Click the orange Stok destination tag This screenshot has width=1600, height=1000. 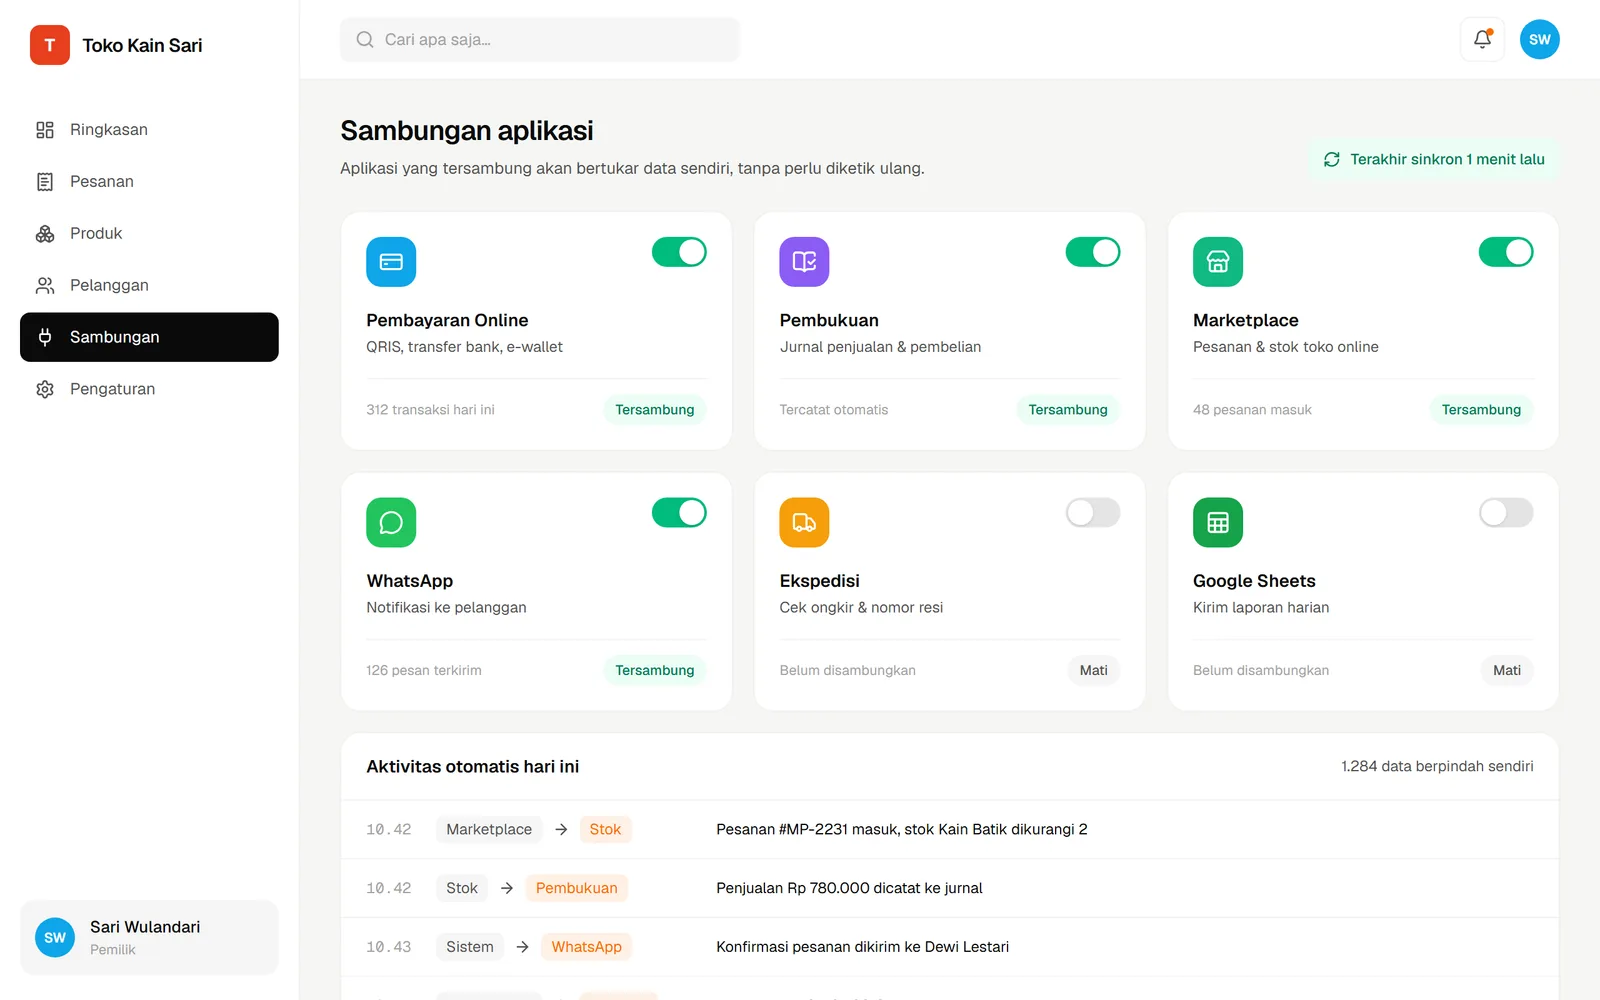[x=605, y=829]
